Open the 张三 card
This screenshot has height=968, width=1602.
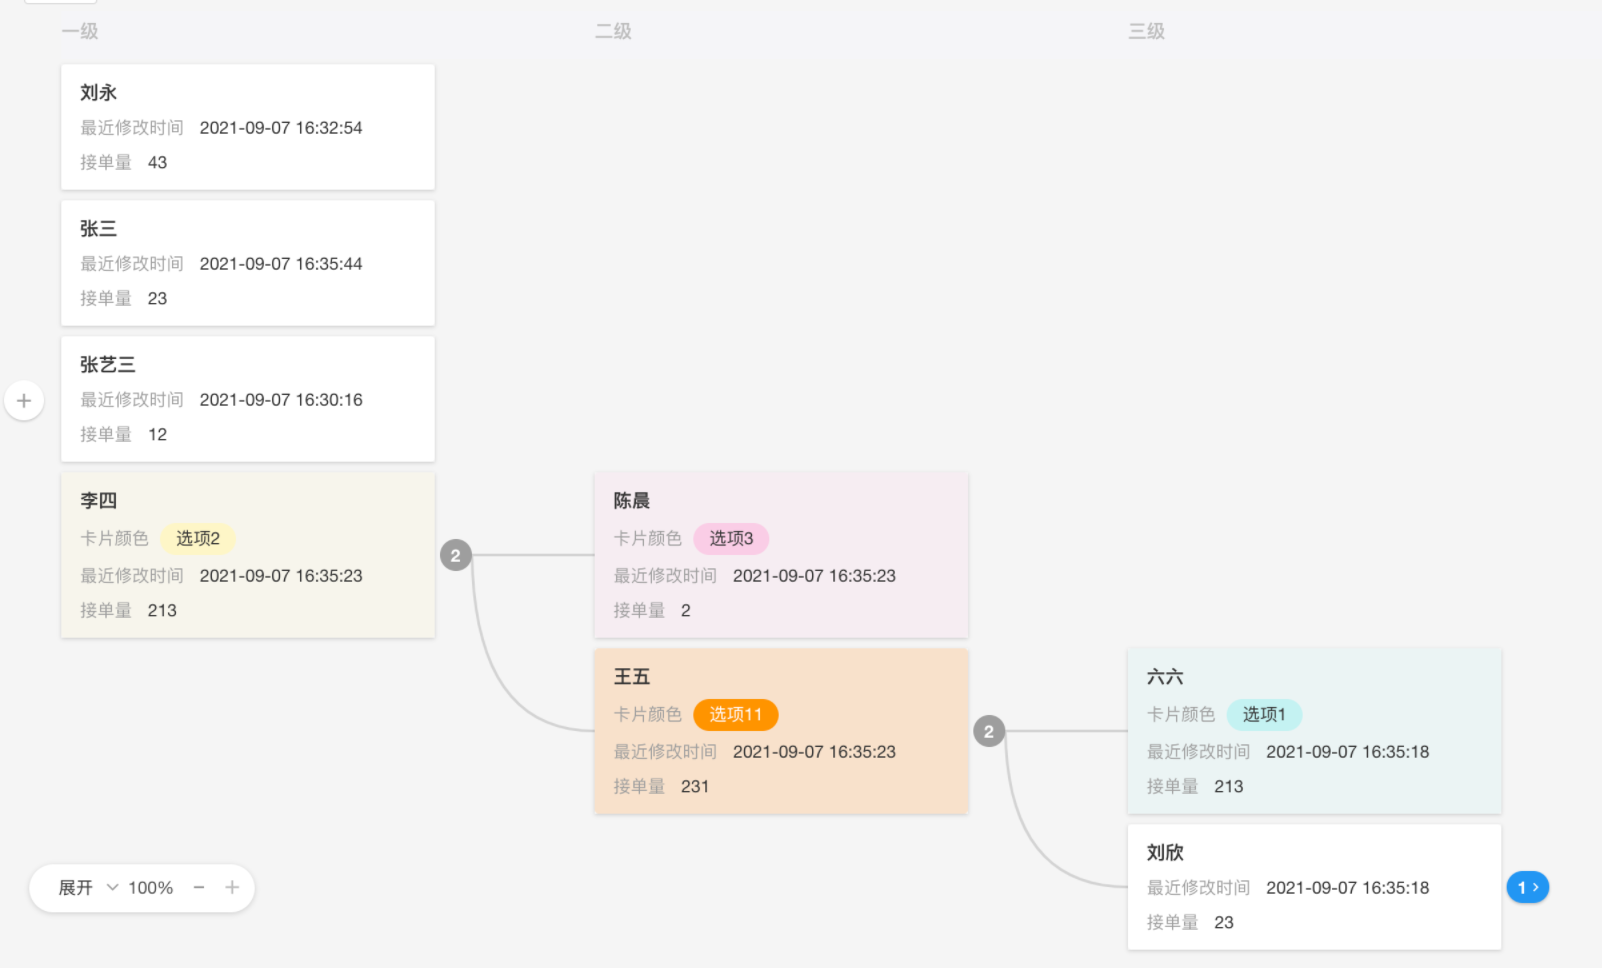click(248, 263)
